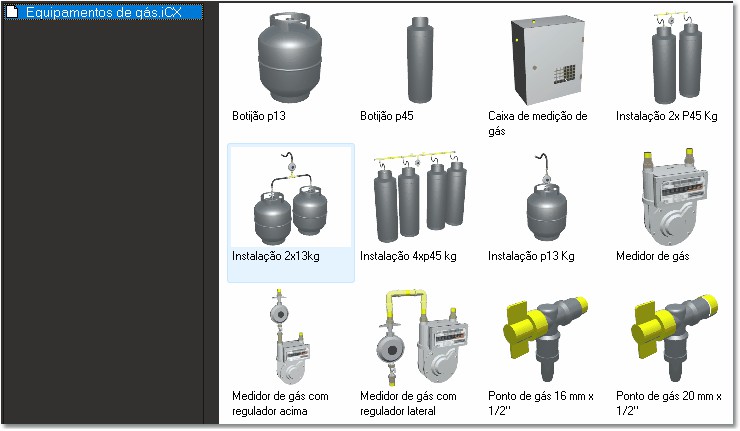Click the document icon beside Equipamentos de gás.iCX
Screen dimensions: 740x431
12,12
